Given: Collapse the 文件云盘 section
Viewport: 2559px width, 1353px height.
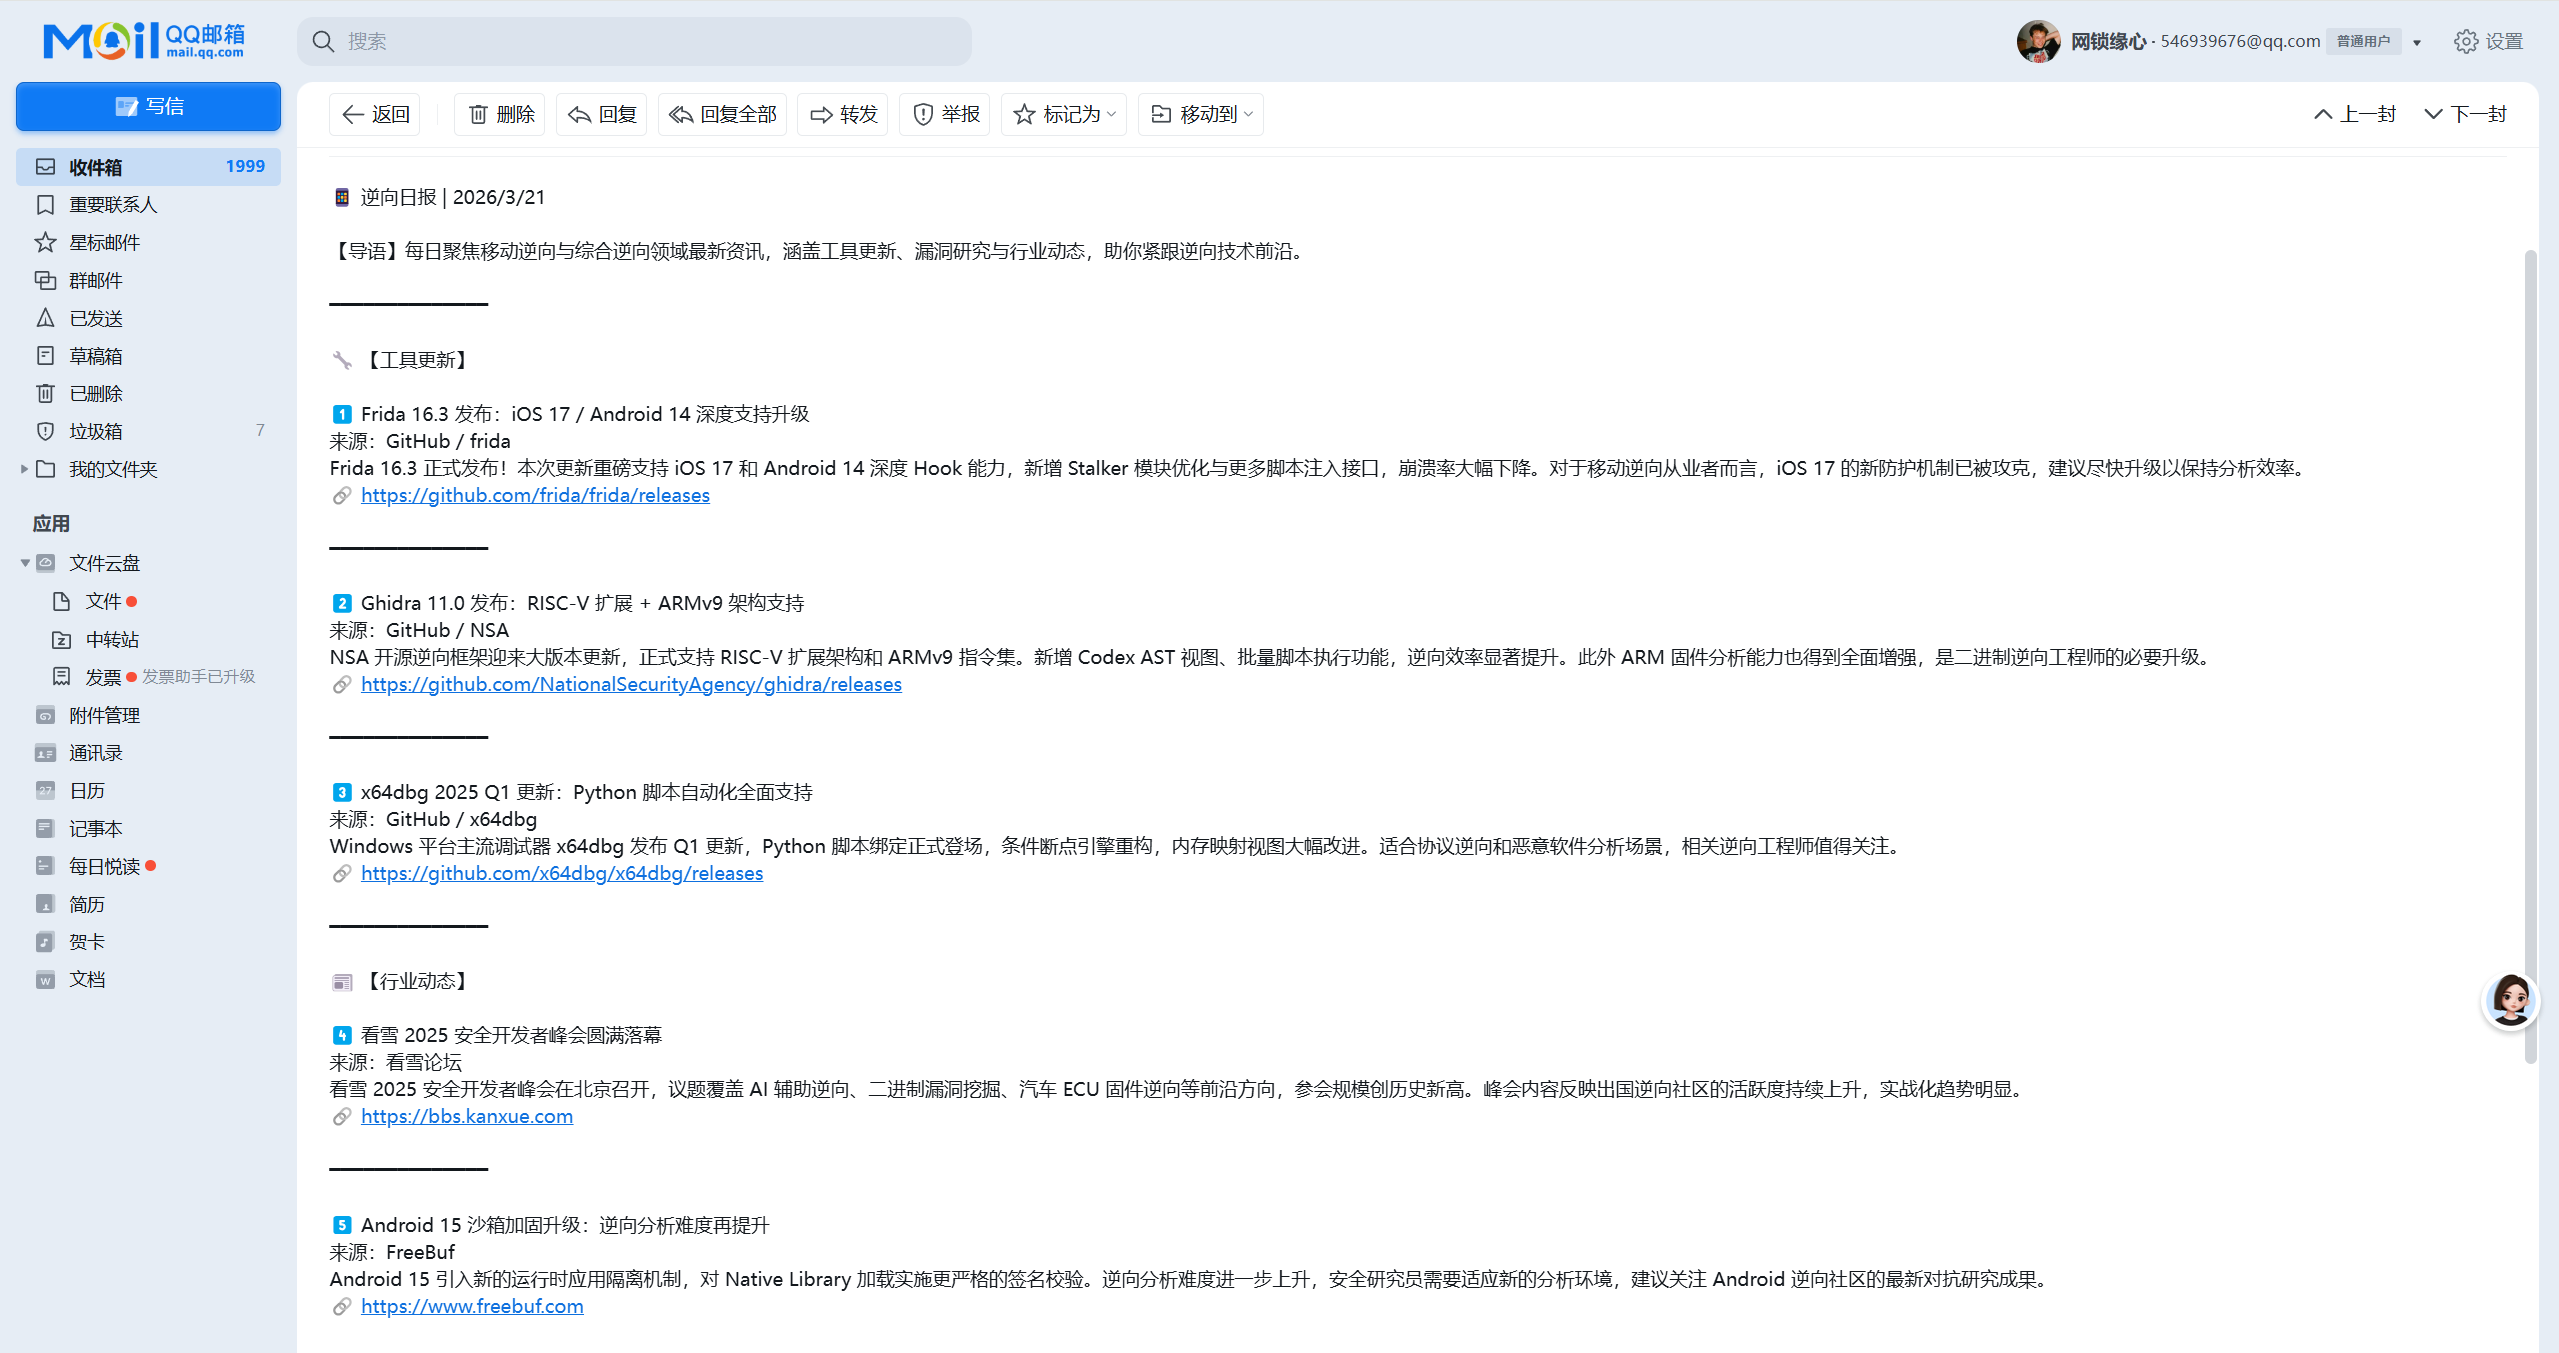Looking at the screenshot, I should click(x=24, y=563).
